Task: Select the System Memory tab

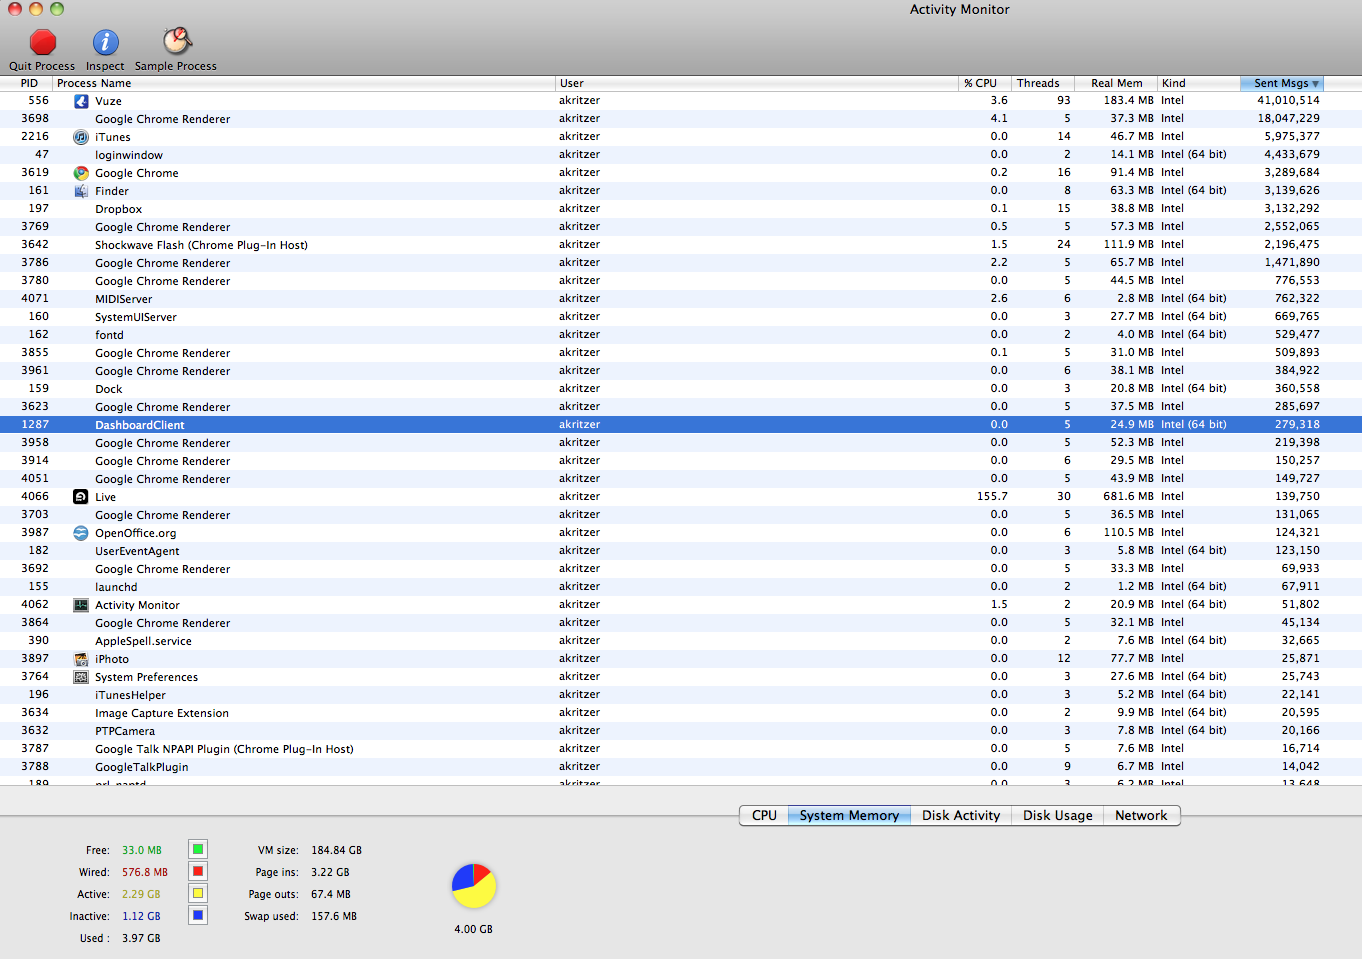Action: pyautogui.click(x=849, y=815)
